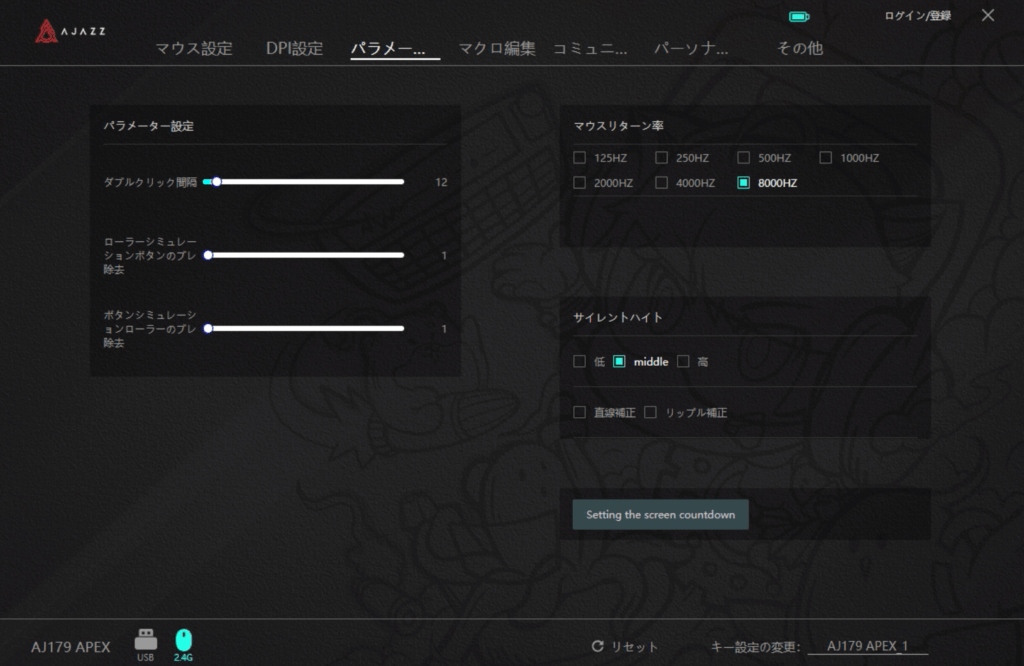Click the battery status icon
The height and width of the screenshot is (666, 1024).
[x=798, y=17]
